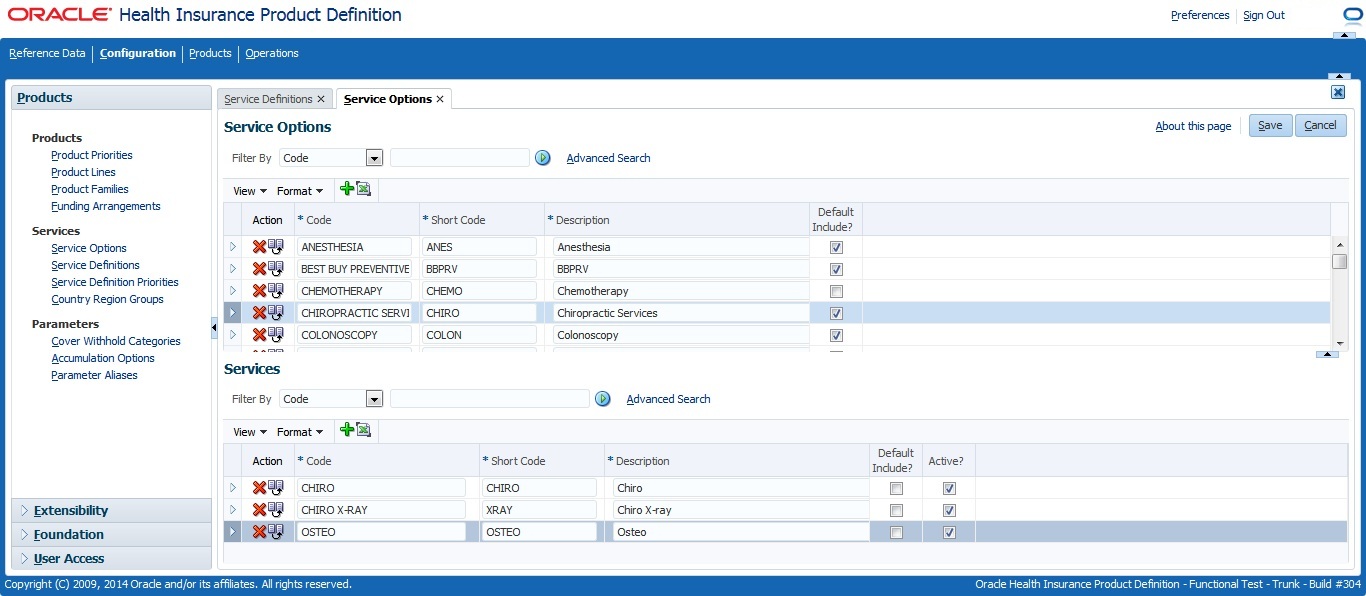The width and height of the screenshot is (1366, 596).
Task: Click the Service Options filter text field
Action: pyautogui.click(x=459, y=158)
